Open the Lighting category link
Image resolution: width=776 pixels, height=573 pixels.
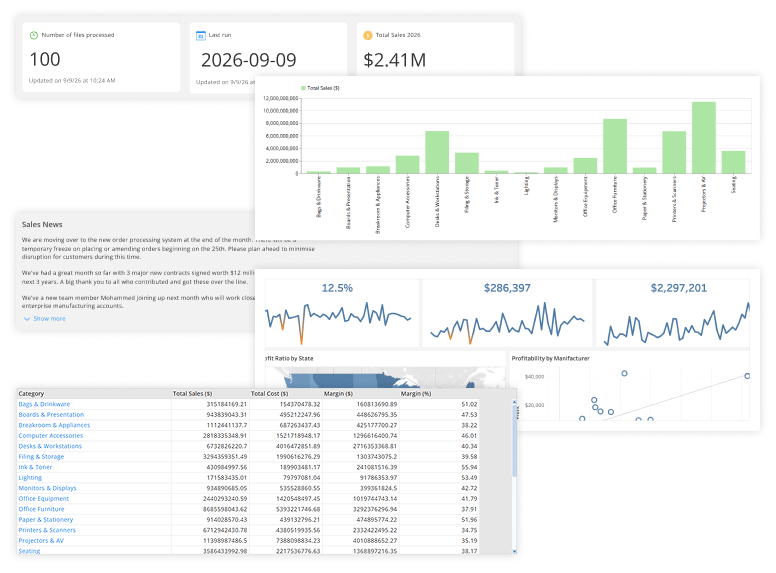pyautogui.click(x=30, y=478)
